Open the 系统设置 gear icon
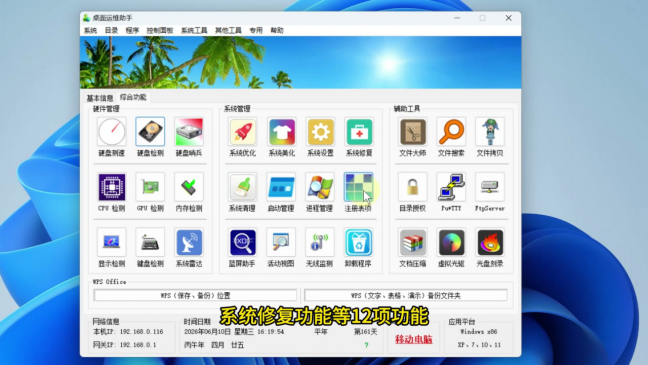648x365 pixels. pyautogui.click(x=320, y=132)
